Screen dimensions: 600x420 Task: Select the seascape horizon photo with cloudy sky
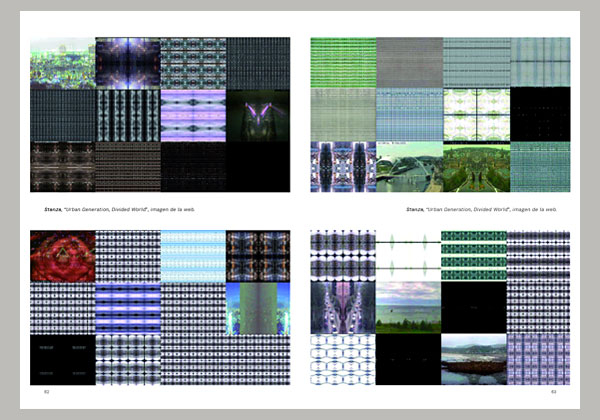click(407, 307)
